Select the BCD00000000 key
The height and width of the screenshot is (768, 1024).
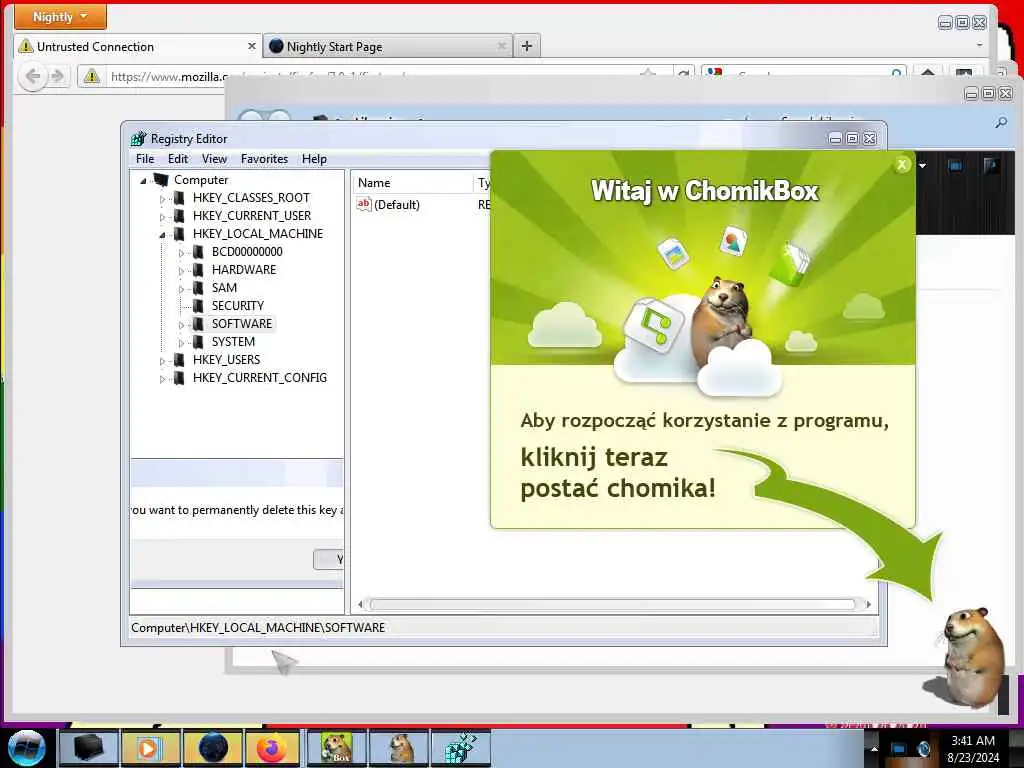pyautogui.click(x=247, y=251)
